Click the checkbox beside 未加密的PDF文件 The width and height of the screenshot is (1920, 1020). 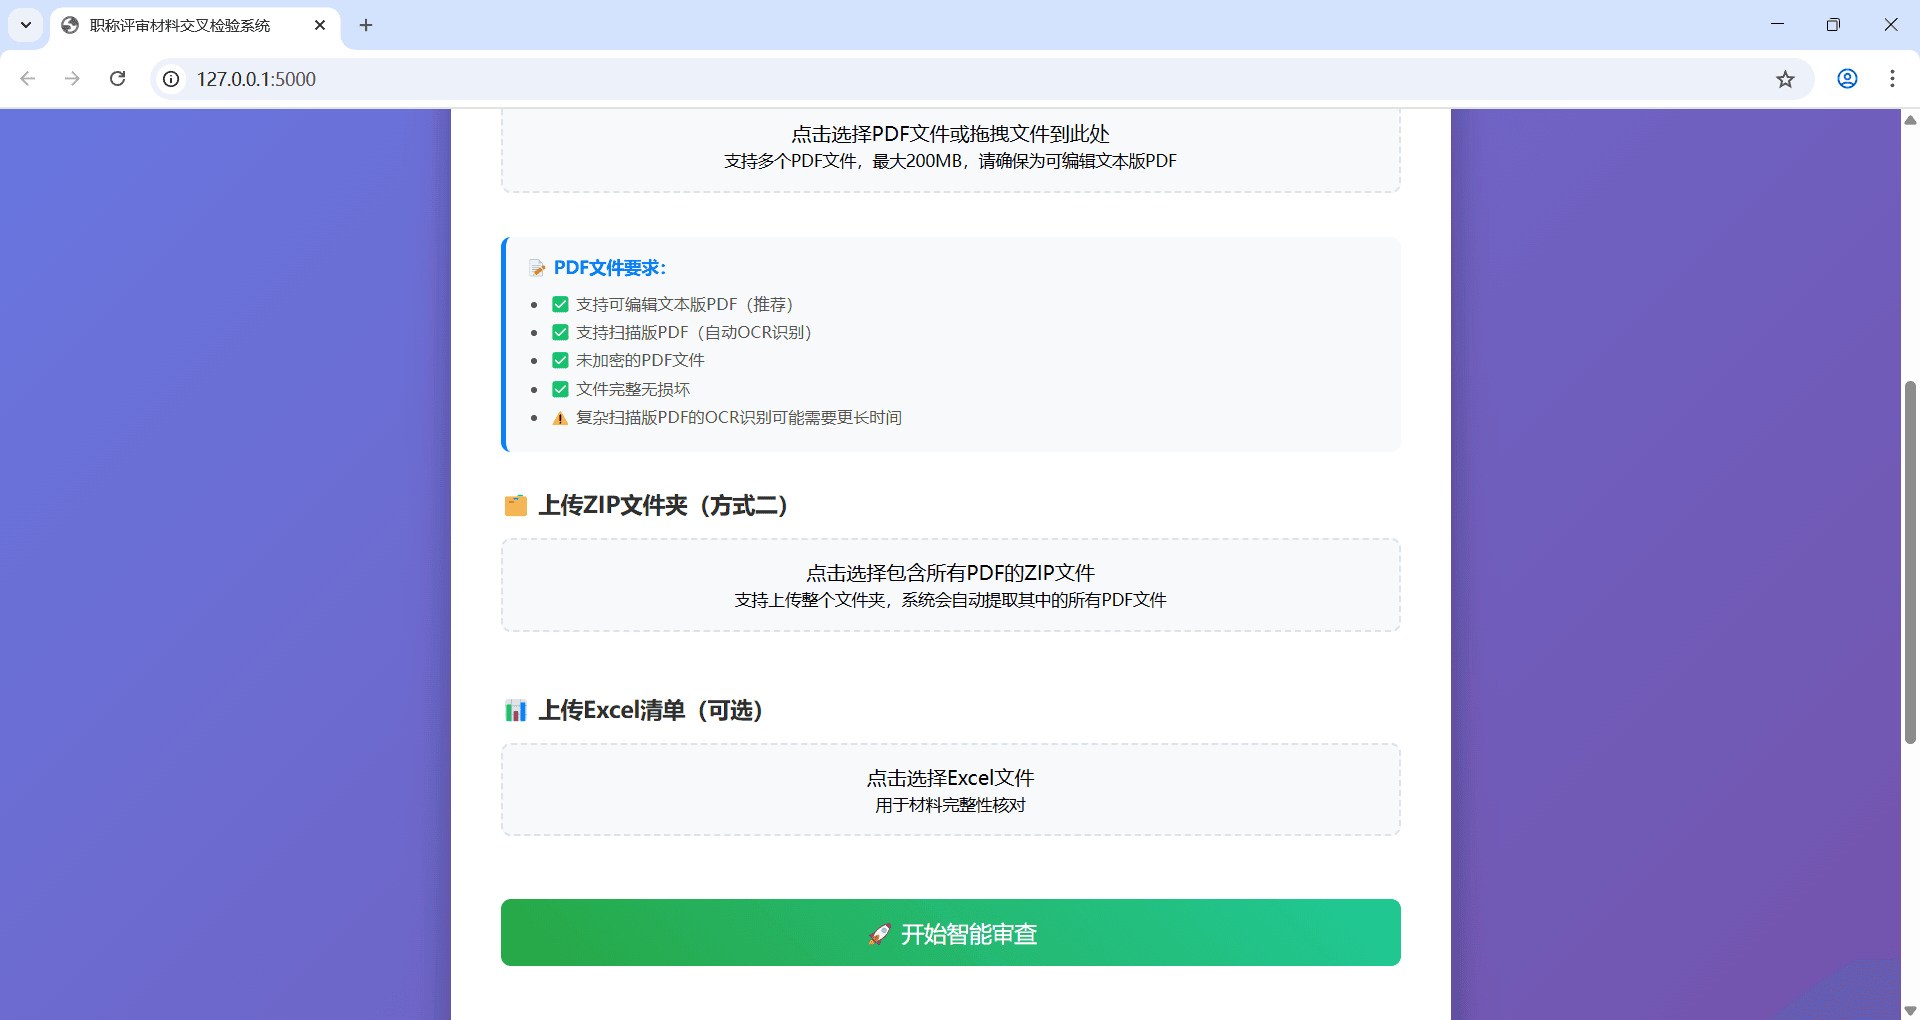click(560, 360)
